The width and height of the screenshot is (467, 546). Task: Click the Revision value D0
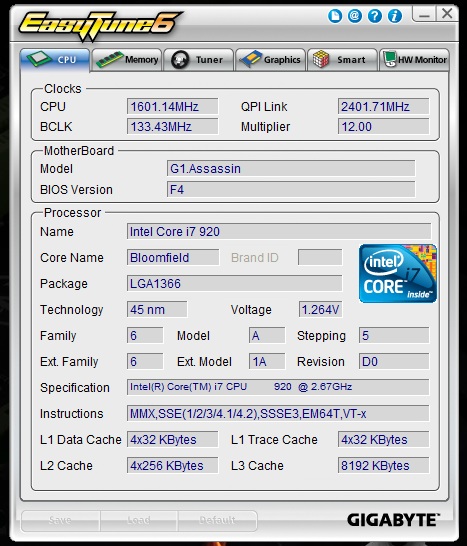pos(394,361)
